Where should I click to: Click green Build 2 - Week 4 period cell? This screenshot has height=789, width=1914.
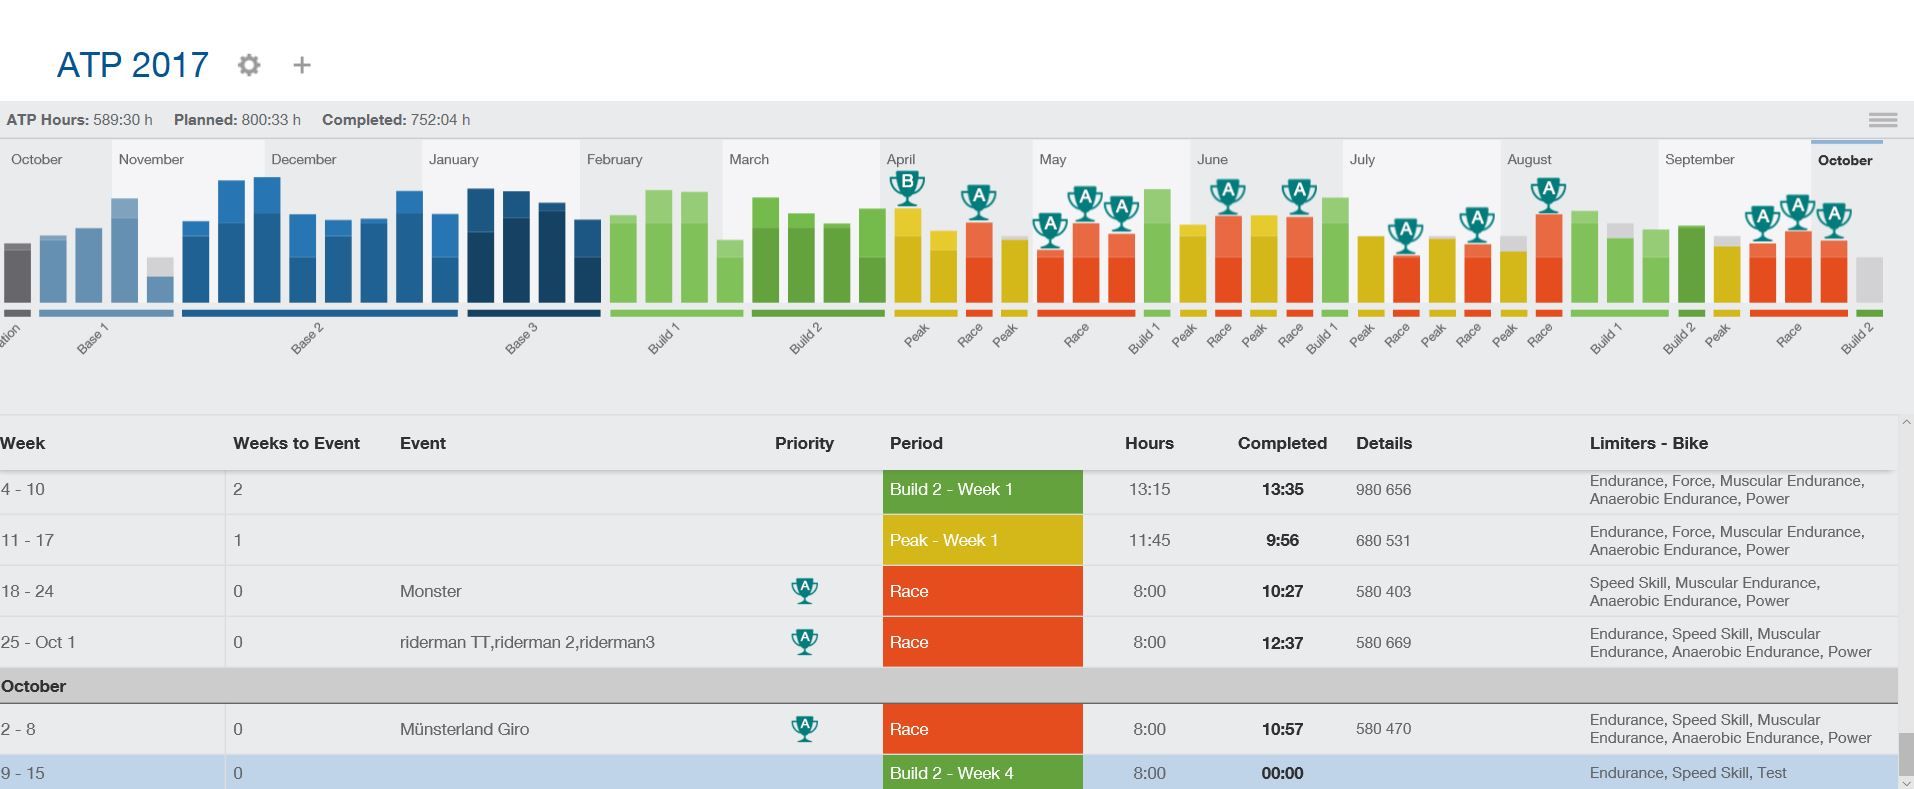pyautogui.click(x=983, y=772)
